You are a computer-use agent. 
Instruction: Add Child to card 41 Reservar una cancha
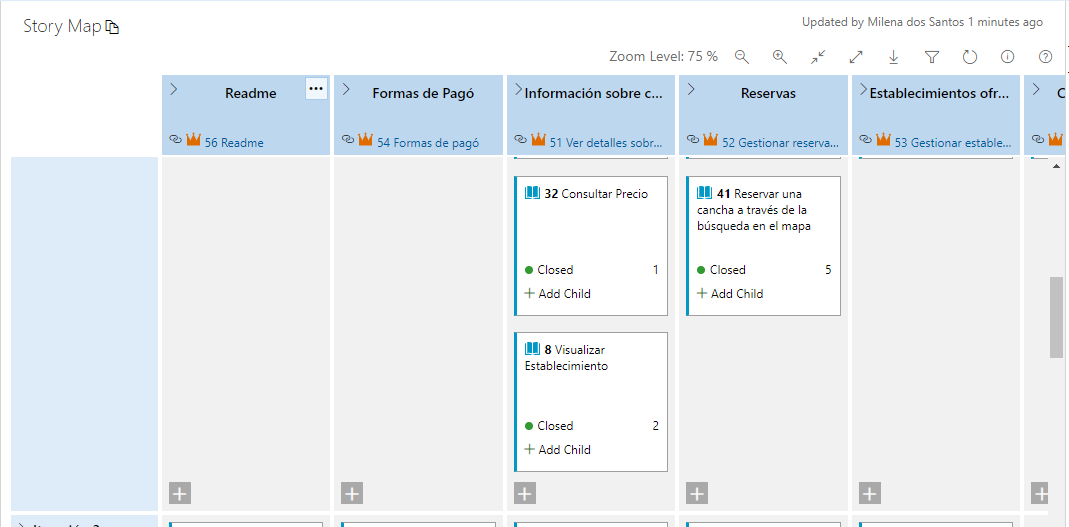729,294
